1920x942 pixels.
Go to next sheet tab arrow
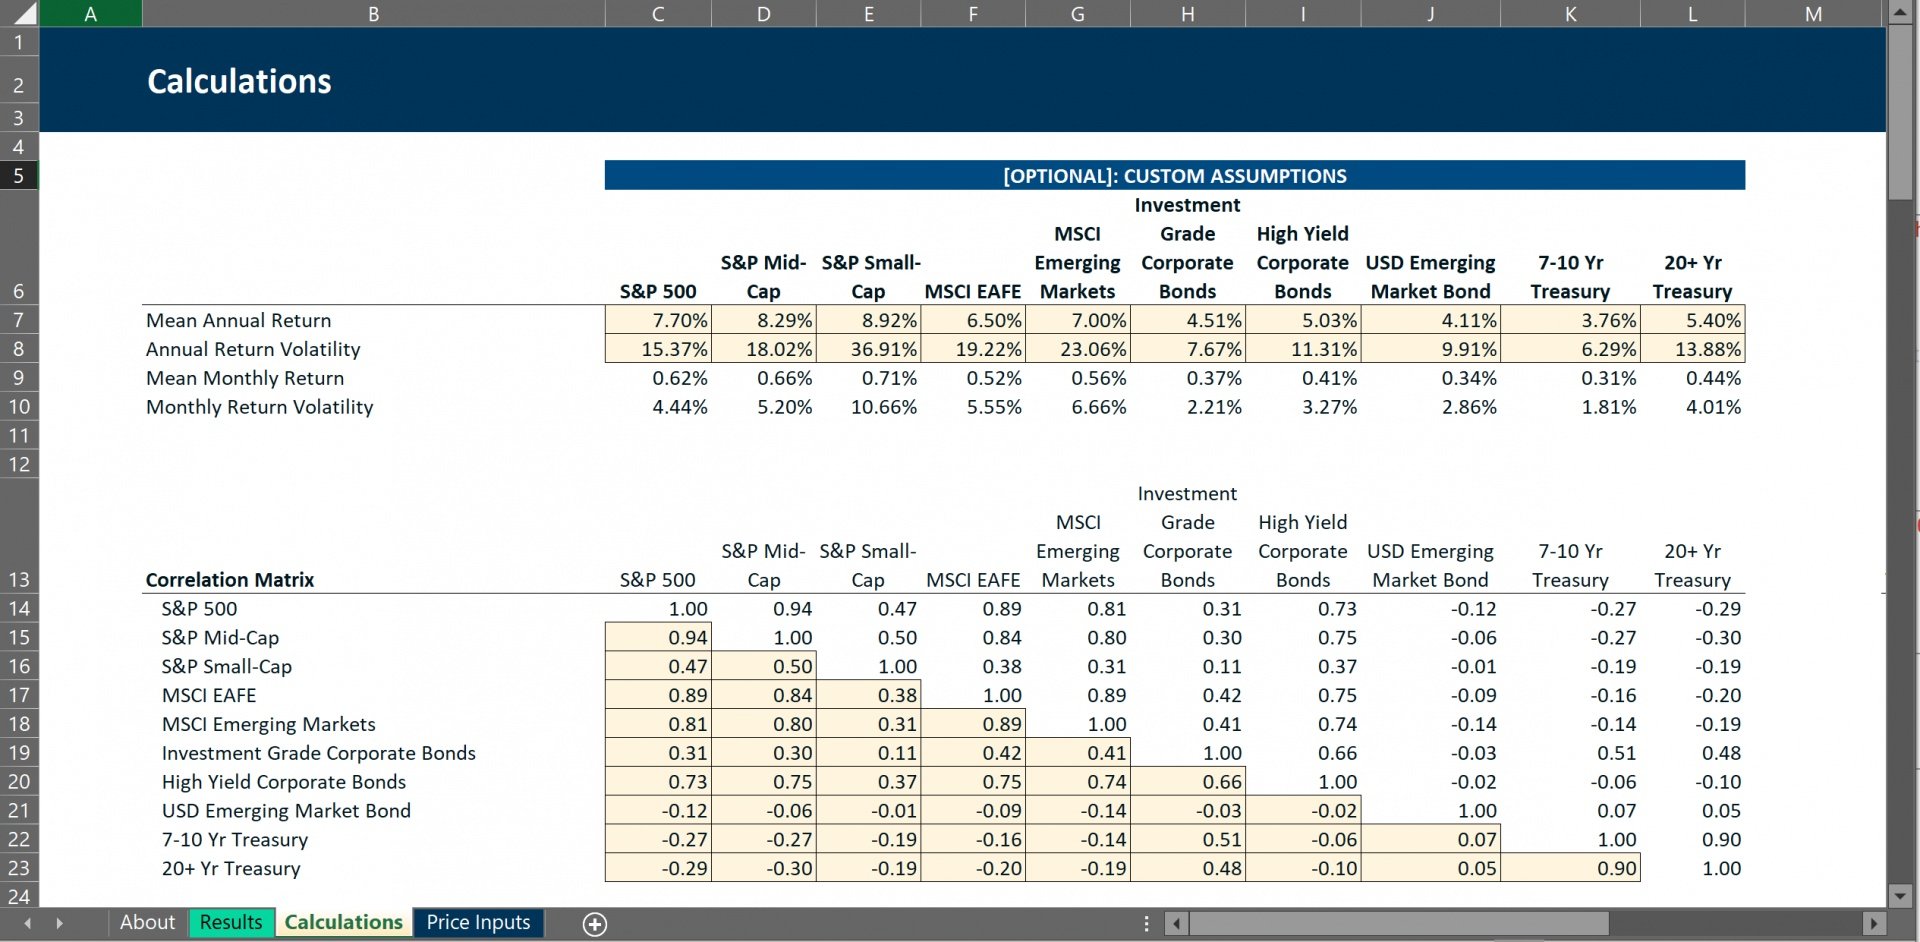pos(60,923)
